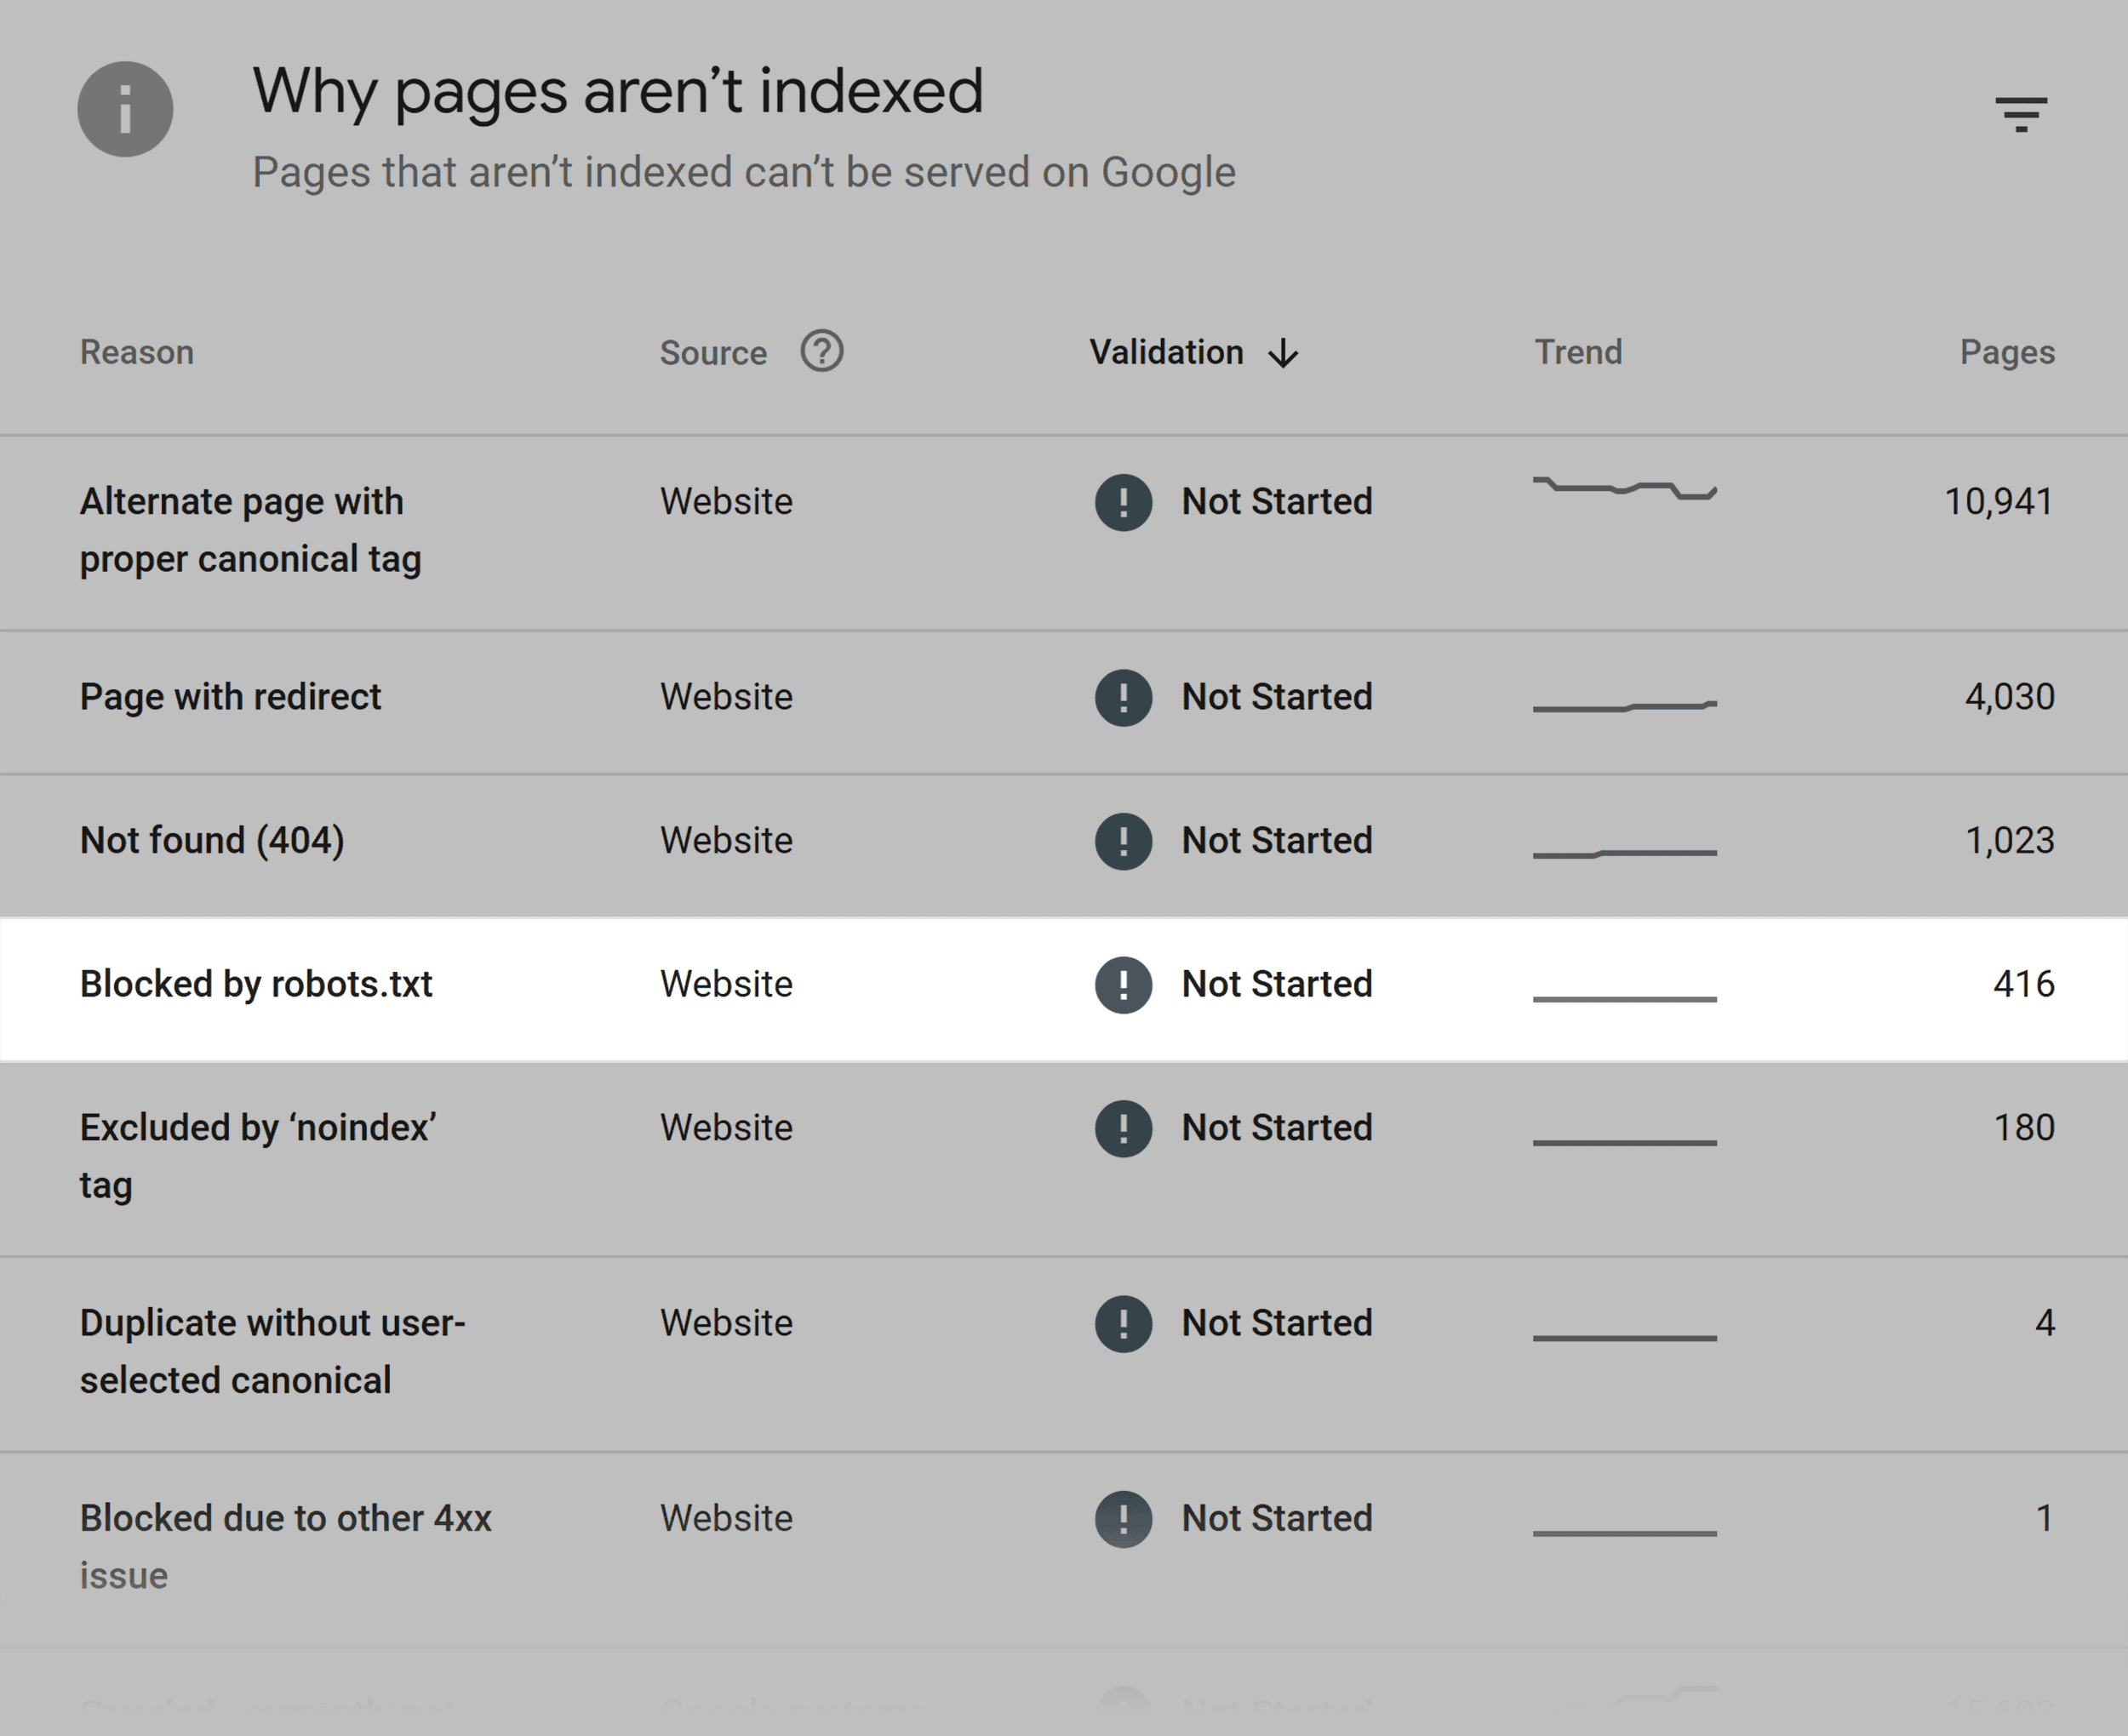Click the subtitle about pages served on Google
The height and width of the screenshot is (1736, 2128).
pyautogui.click(x=744, y=172)
